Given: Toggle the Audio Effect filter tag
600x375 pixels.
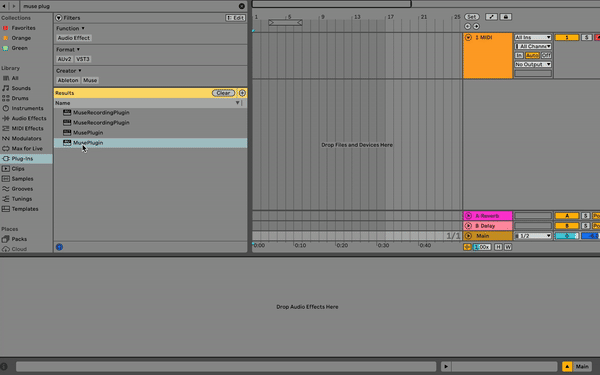Looking at the screenshot, I should (x=74, y=38).
